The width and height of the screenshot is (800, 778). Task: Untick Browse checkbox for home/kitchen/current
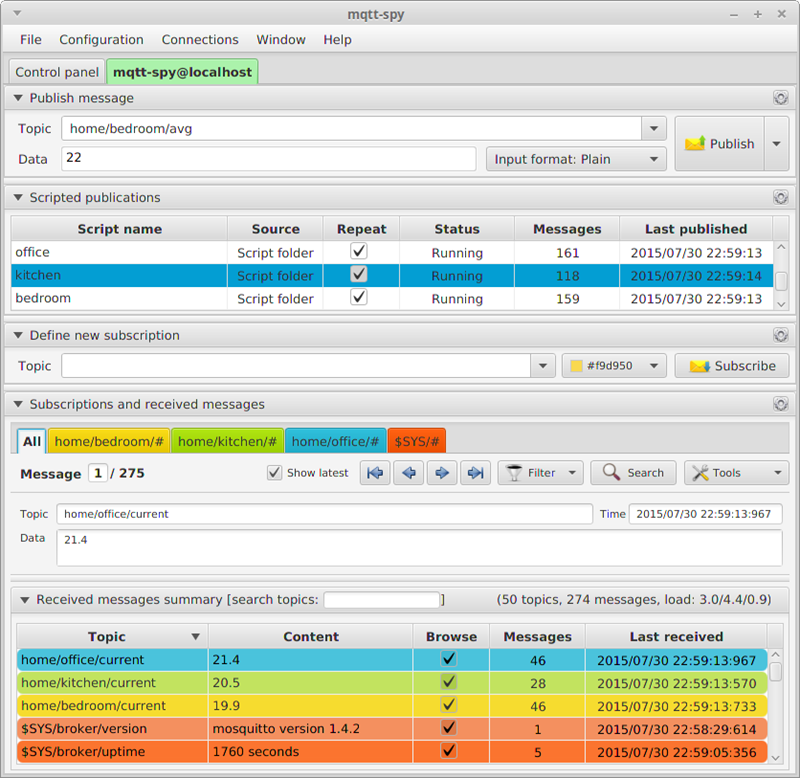click(448, 682)
